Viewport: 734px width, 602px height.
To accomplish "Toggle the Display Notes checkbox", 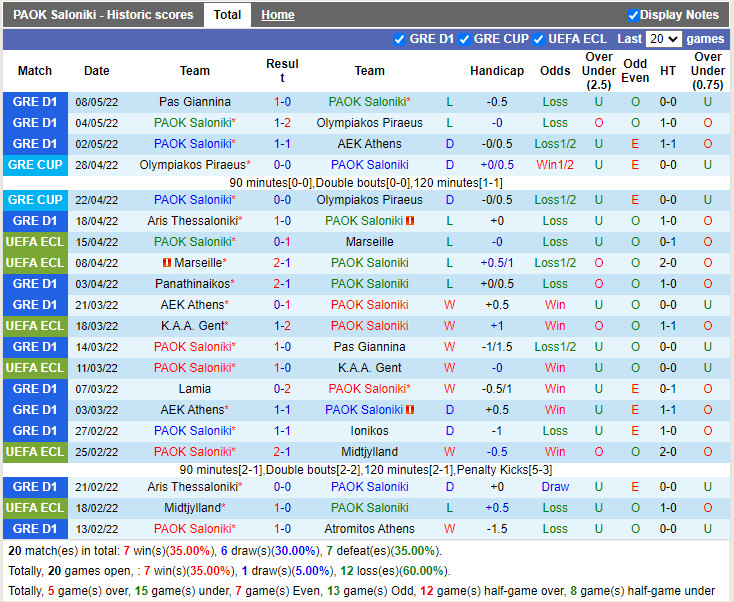I will coord(633,15).
